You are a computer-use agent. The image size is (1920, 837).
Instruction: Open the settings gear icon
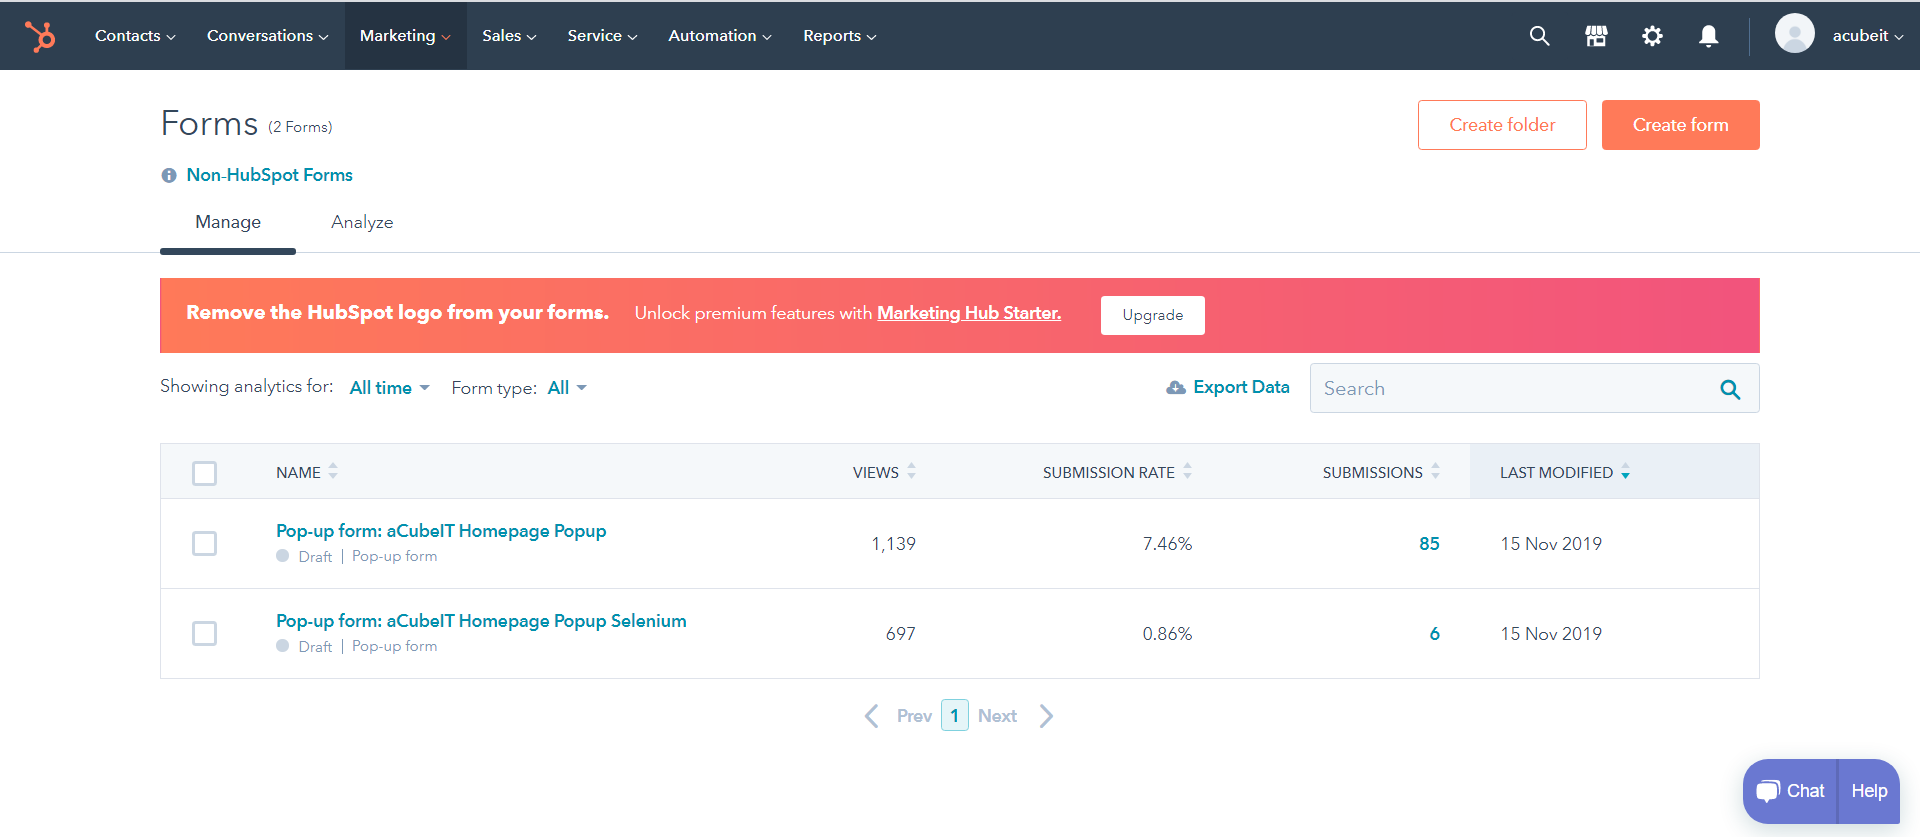click(1652, 36)
